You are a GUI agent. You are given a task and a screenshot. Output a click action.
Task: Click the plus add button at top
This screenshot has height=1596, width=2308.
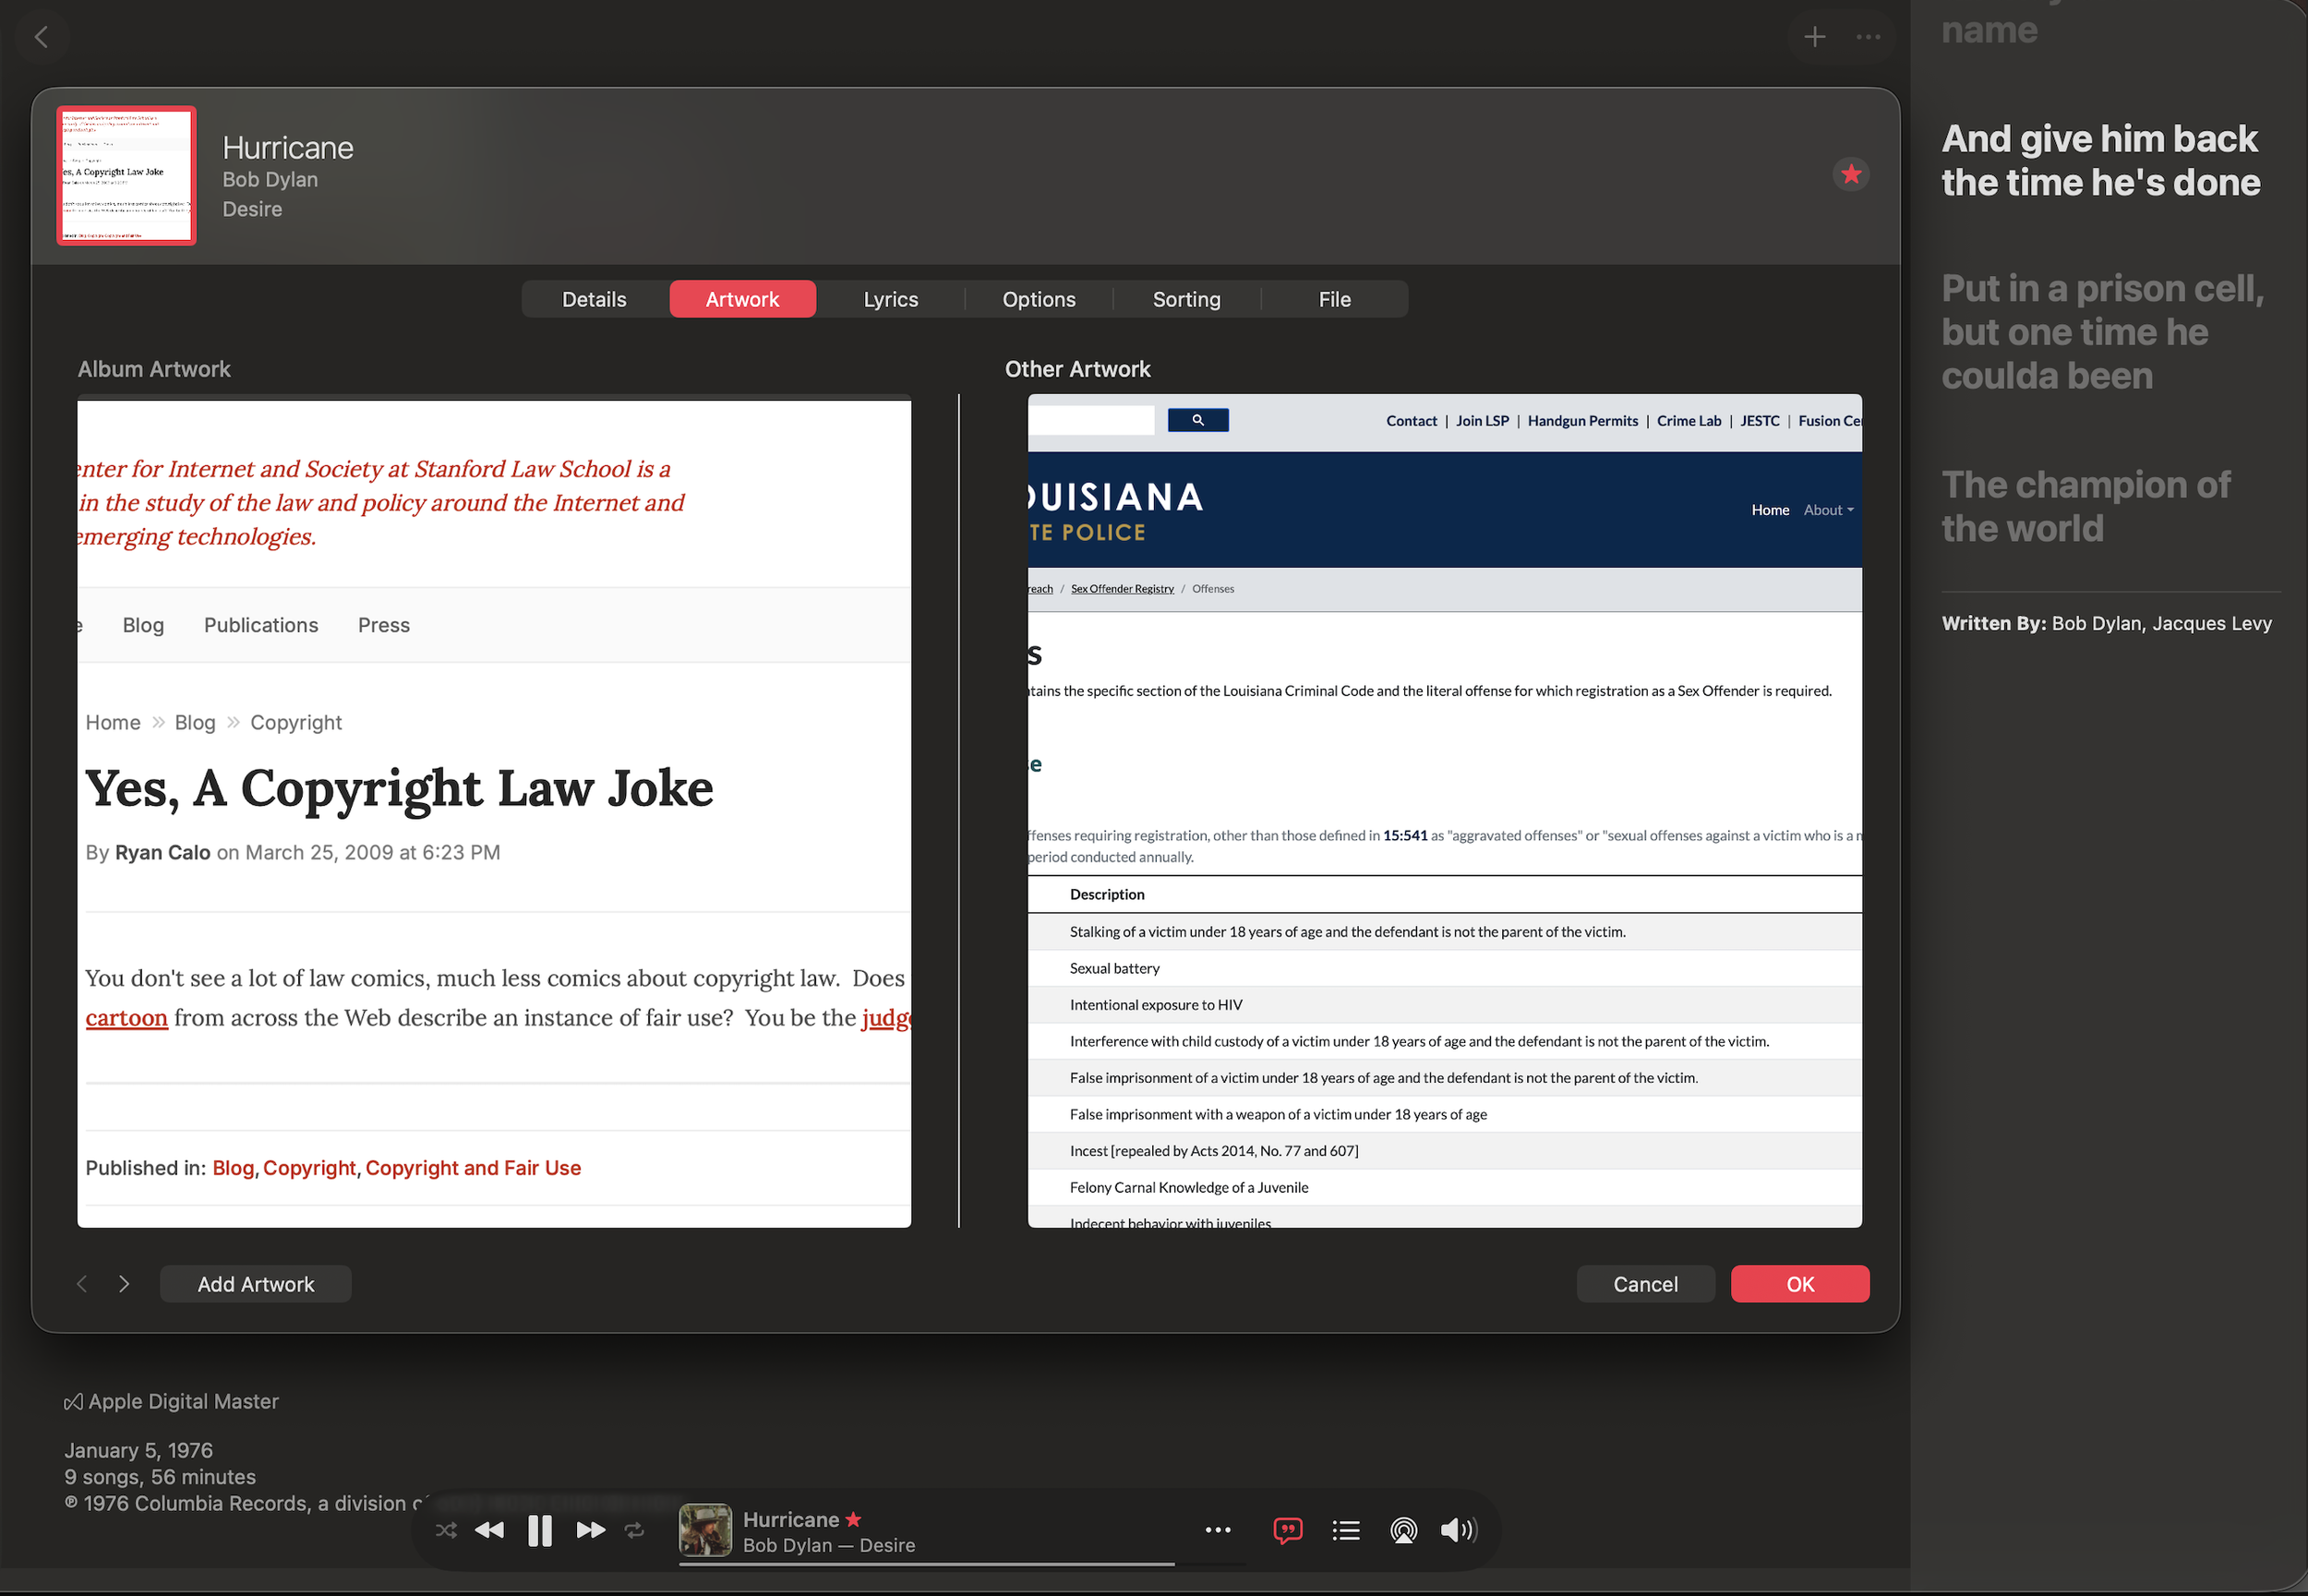[x=1814, y=37]
